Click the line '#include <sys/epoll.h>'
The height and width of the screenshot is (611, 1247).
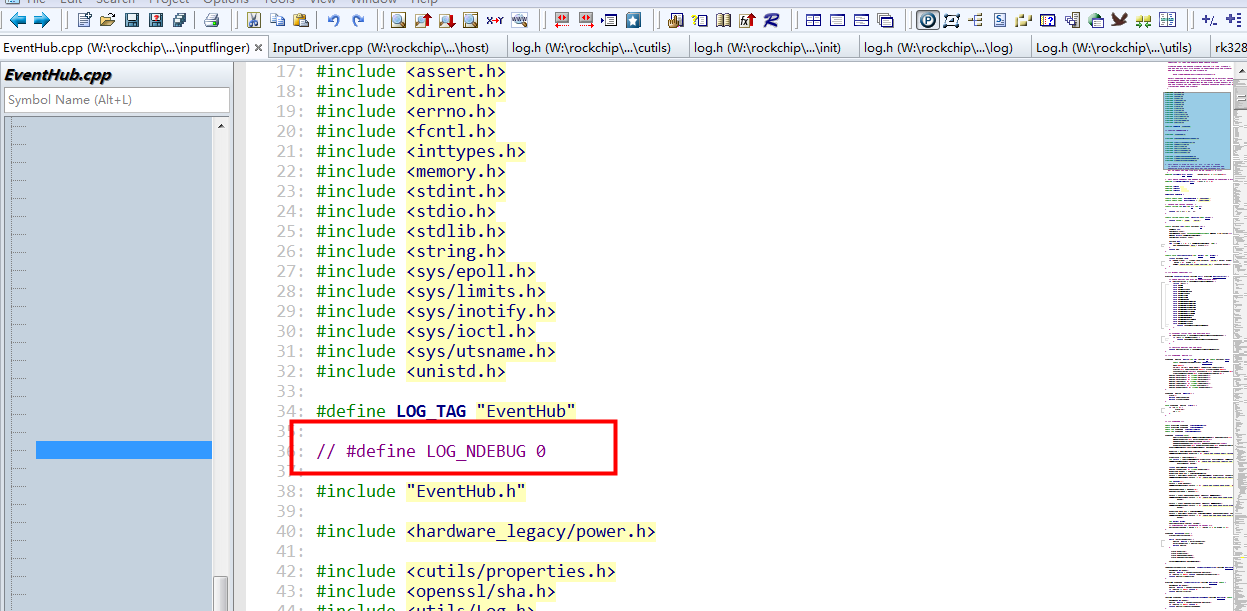tap(425, 271)
